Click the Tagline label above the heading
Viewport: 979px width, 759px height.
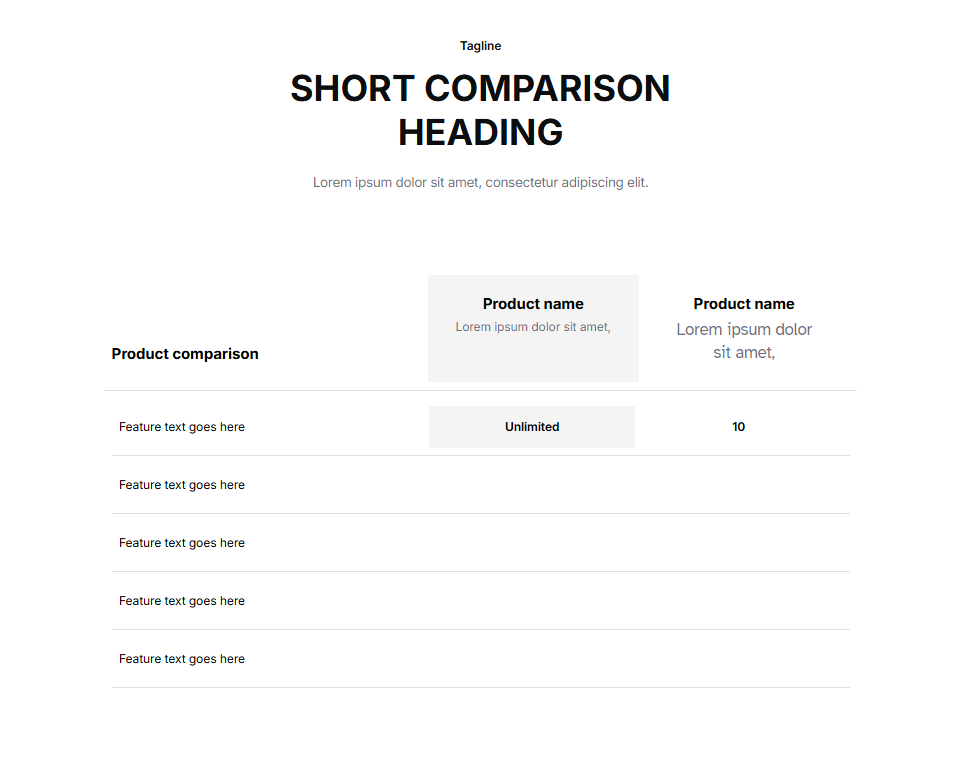480,46
